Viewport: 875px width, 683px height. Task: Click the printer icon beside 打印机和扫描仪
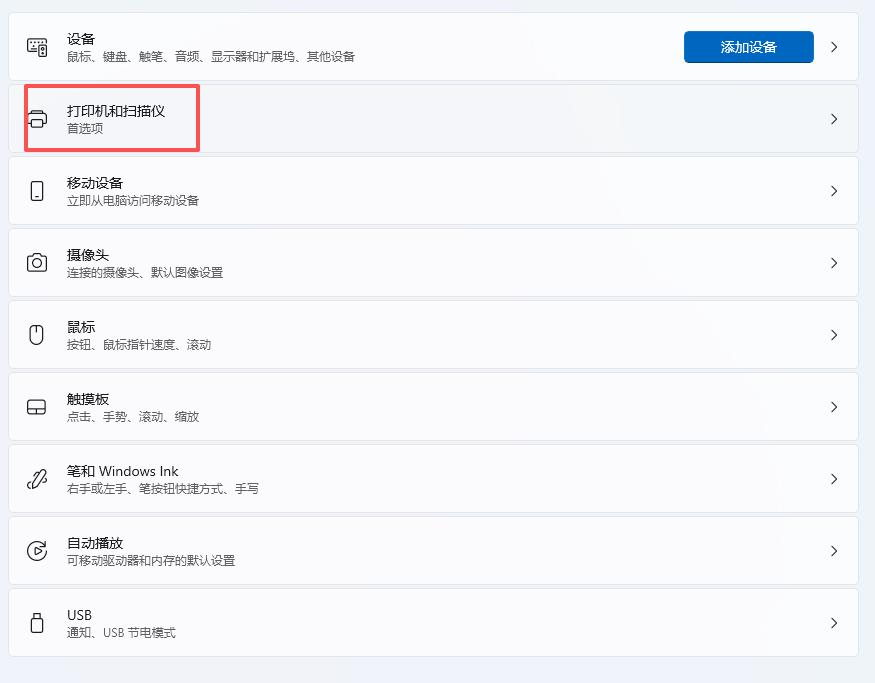37,119
